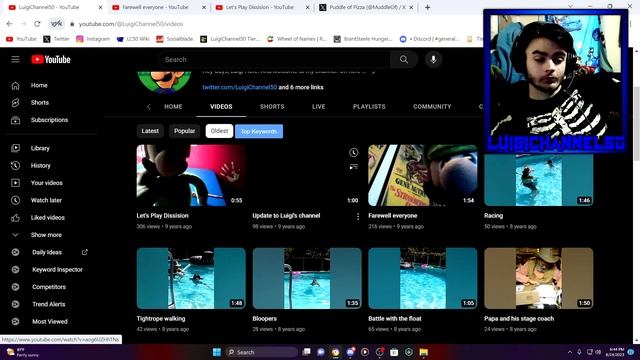Screen dimensions: 640x360
Task: Select the Oldest sort chip
Action: click(x=219, y=131)
